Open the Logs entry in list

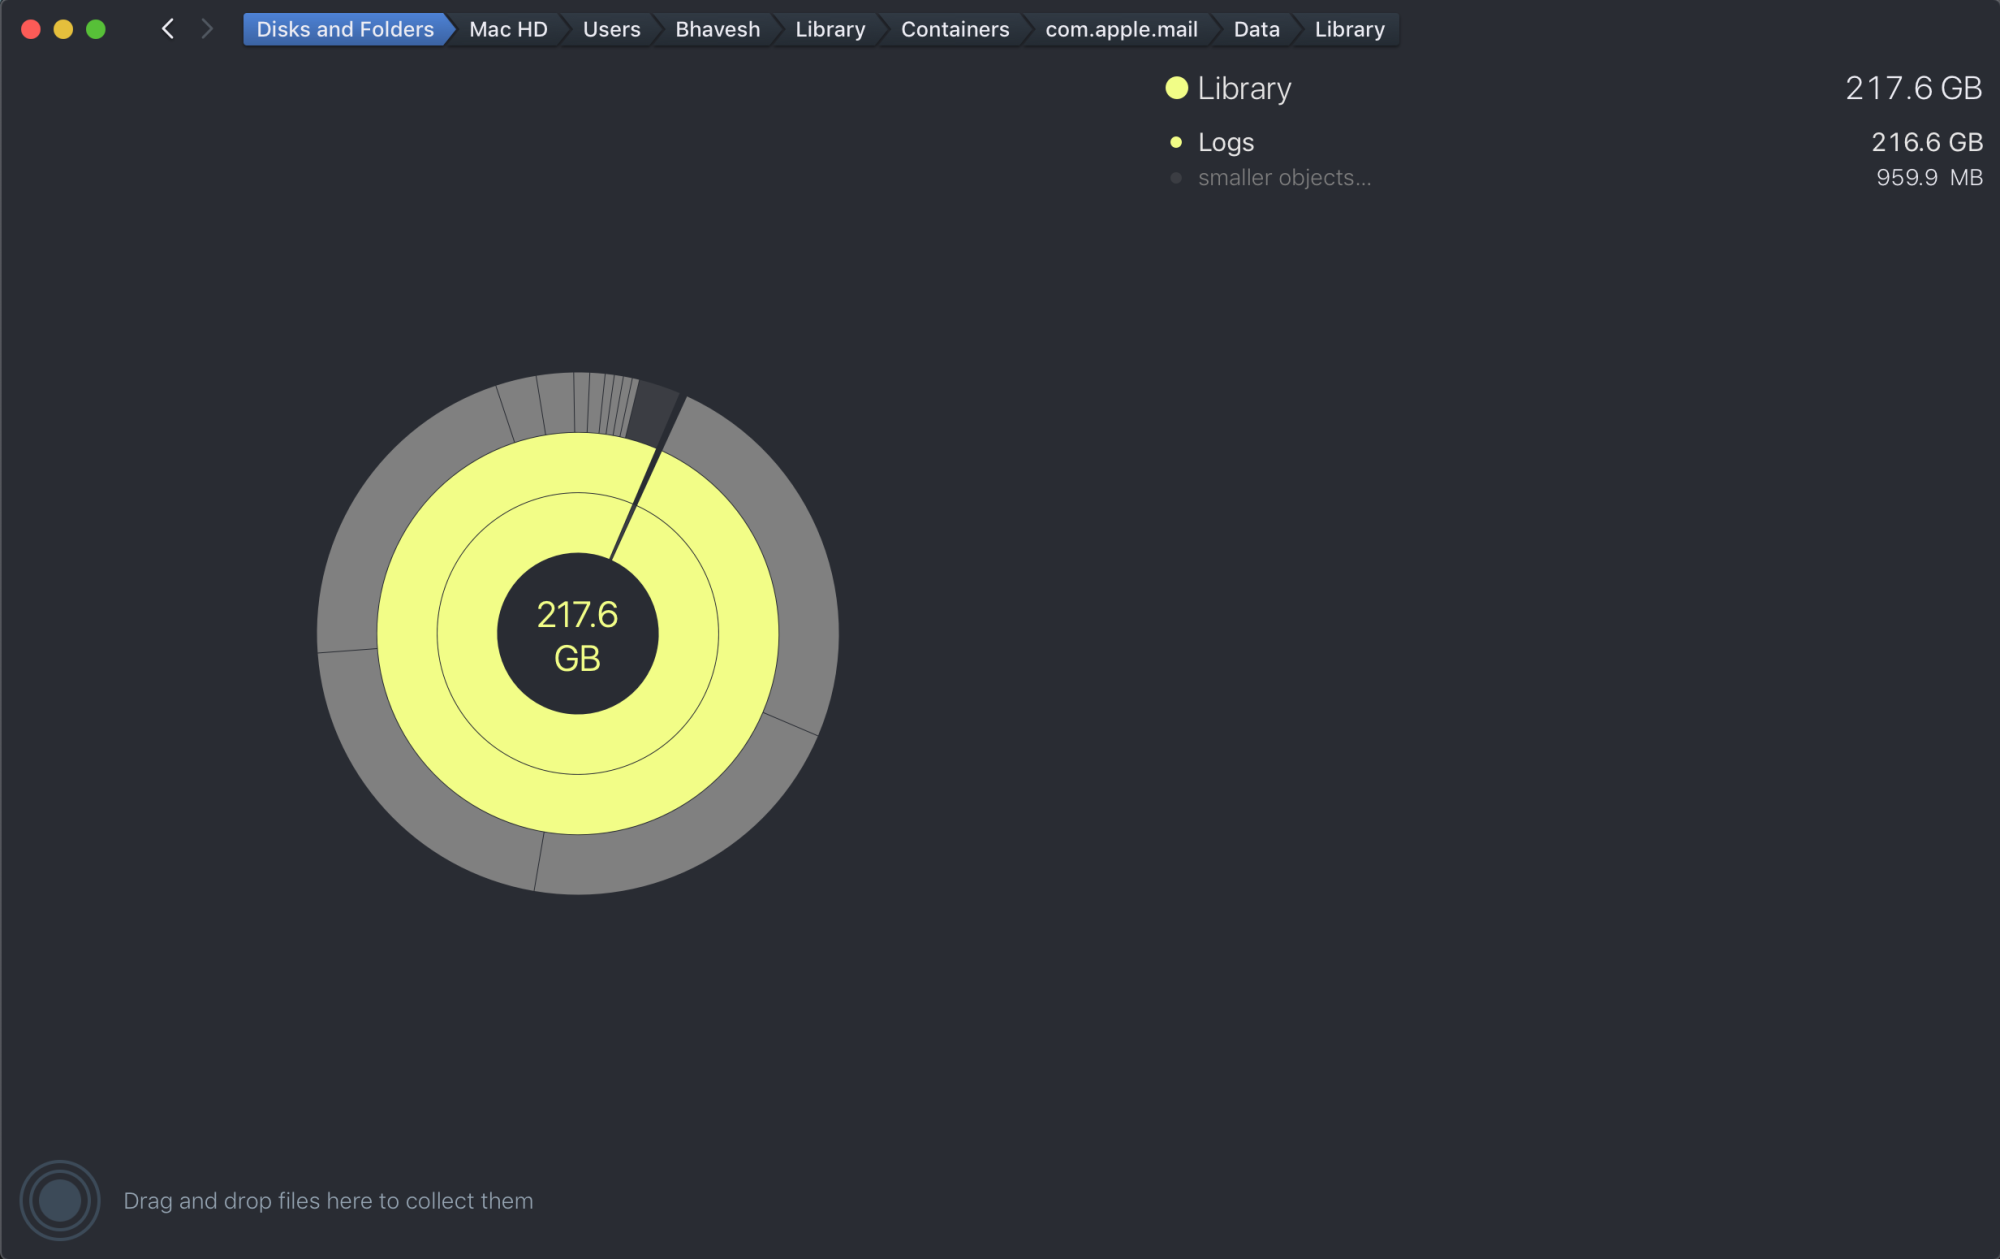[x=1226, y=142]
